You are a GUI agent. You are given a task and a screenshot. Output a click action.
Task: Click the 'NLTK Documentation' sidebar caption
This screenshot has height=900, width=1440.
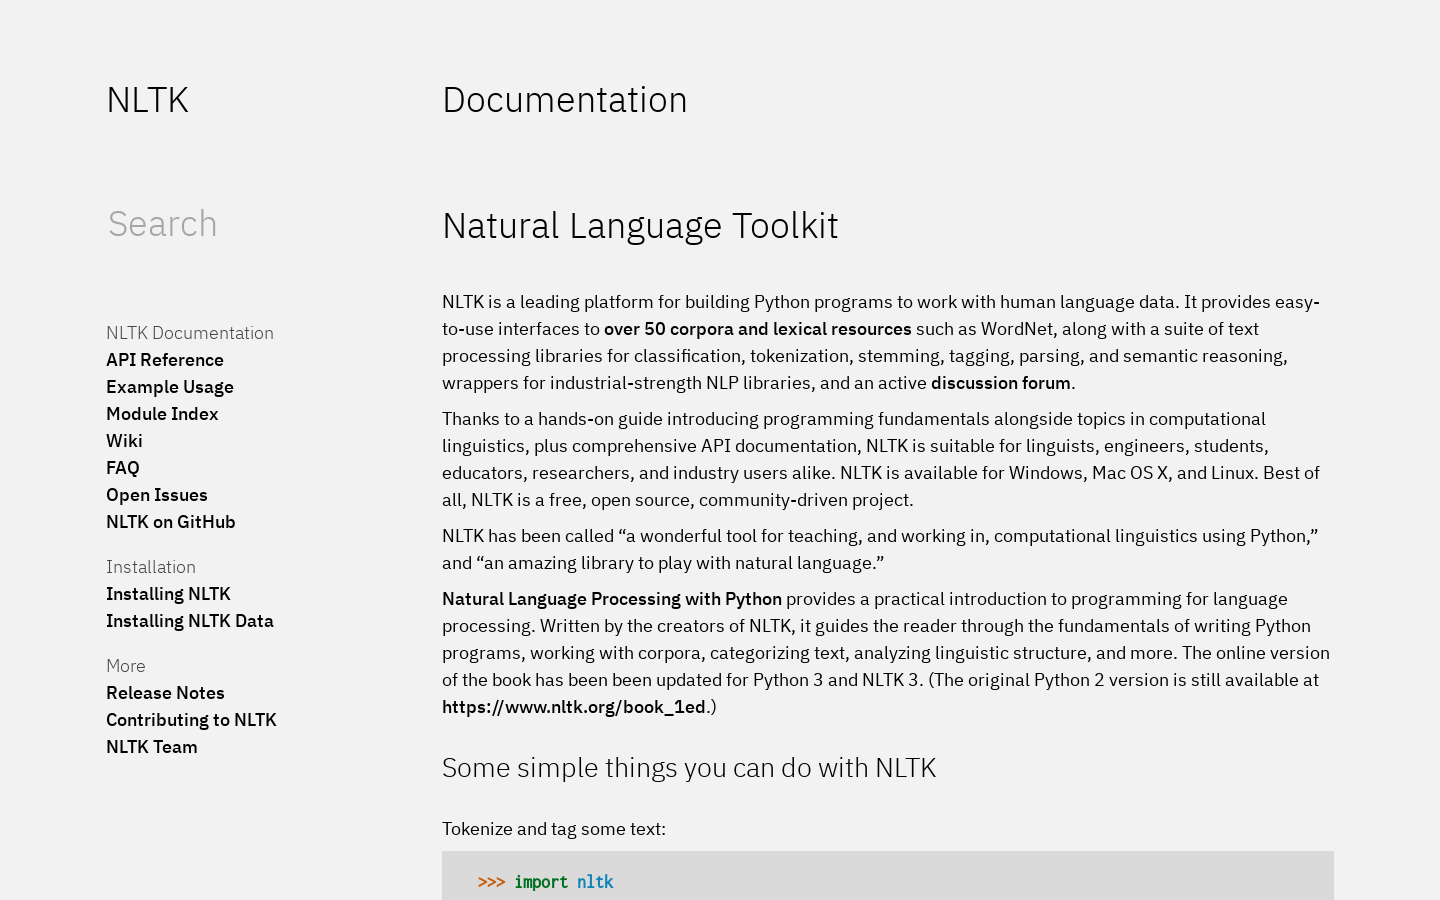[x=190, y=333]
